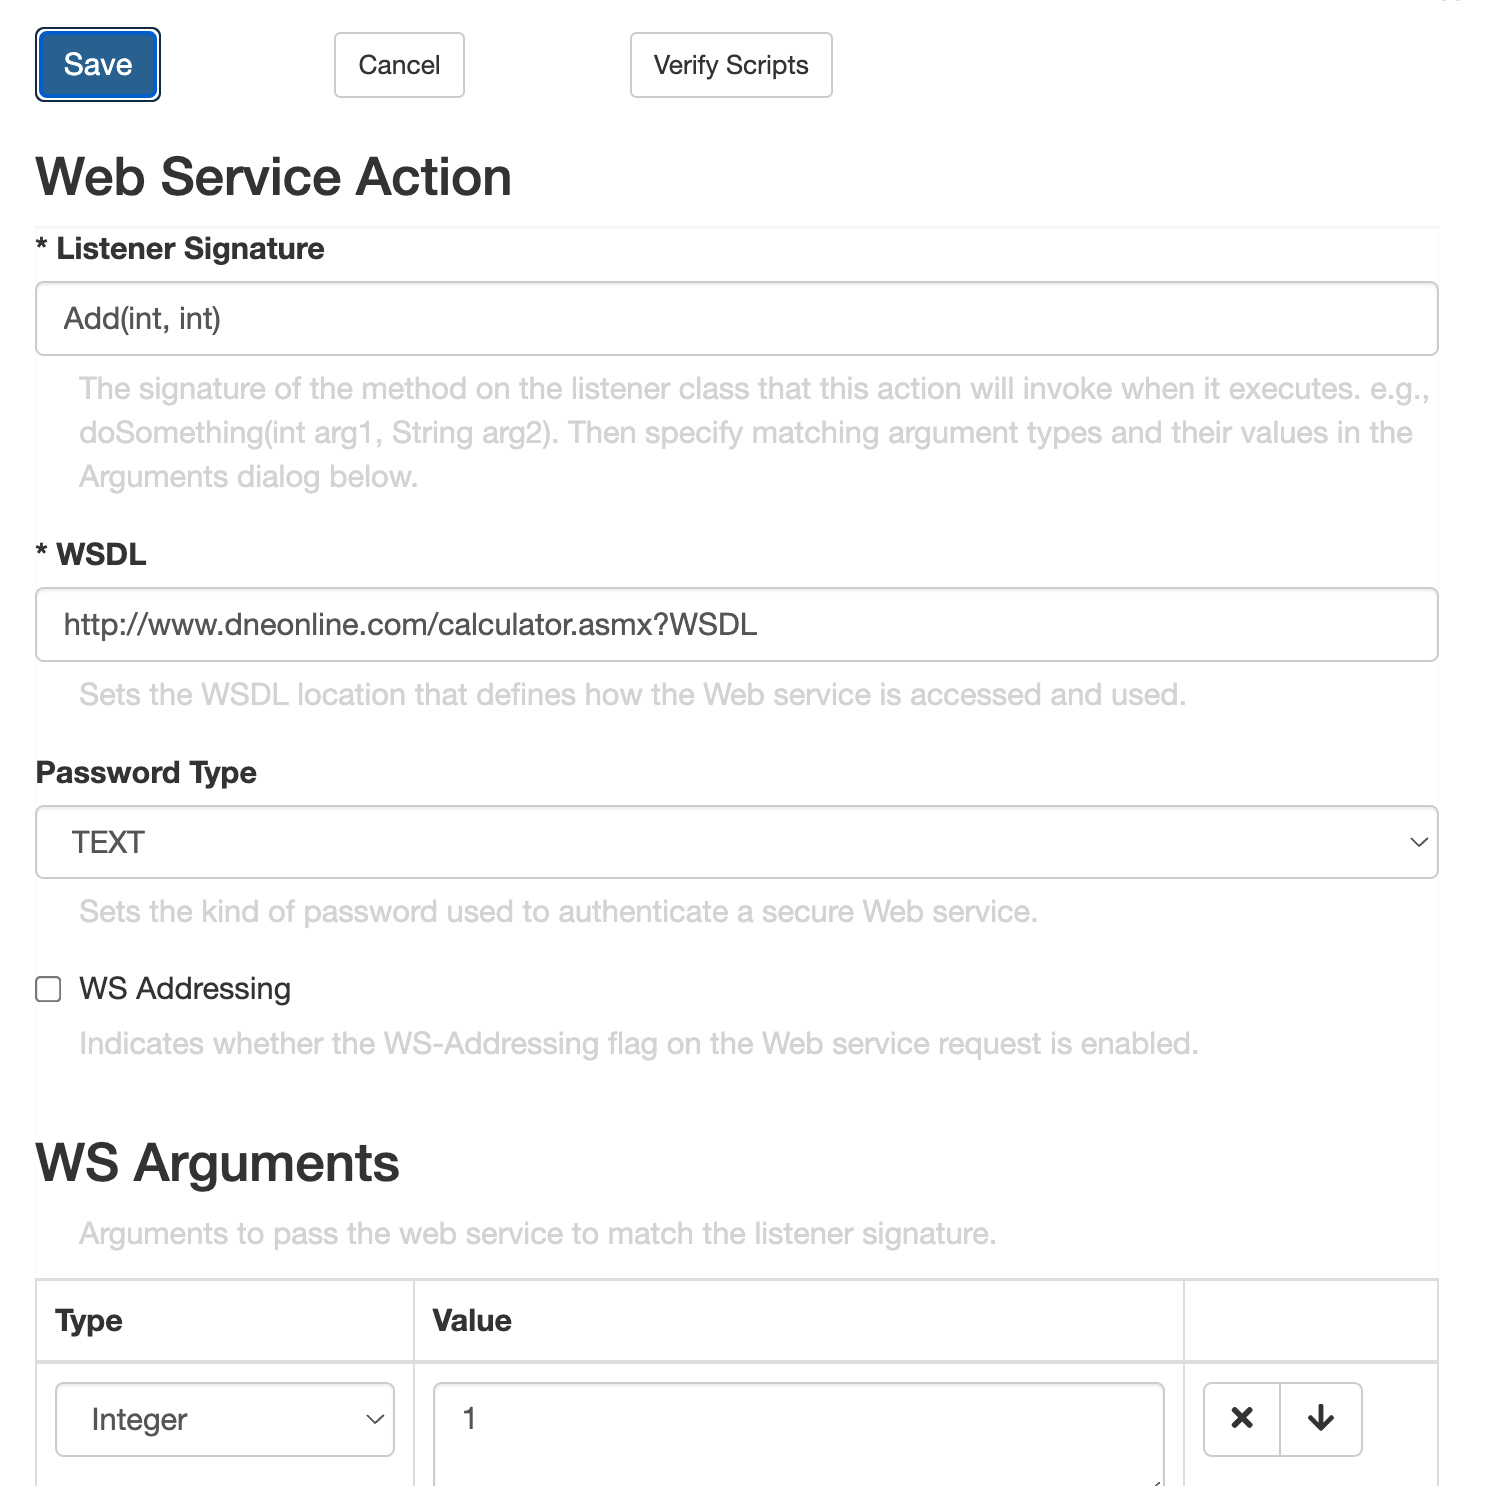Cancel editing the Web Service Action
This screenshot has height=1486, width=1490.
click(x=398, y=64)
